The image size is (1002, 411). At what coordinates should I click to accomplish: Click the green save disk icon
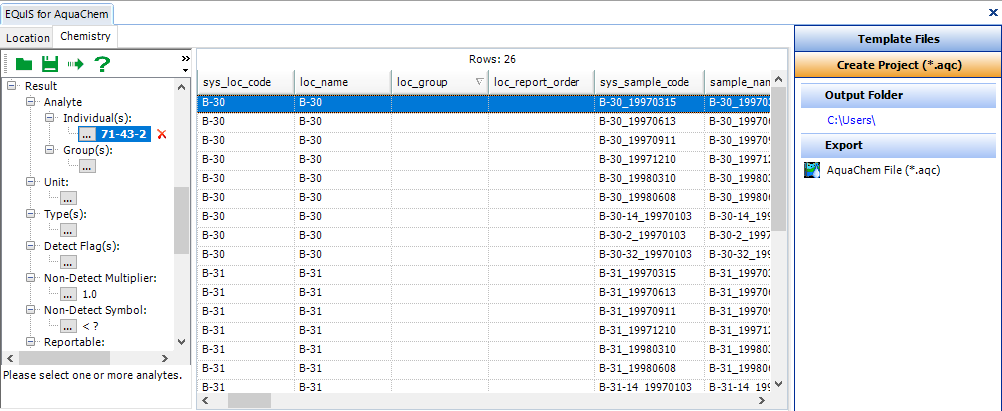(49, 64)
